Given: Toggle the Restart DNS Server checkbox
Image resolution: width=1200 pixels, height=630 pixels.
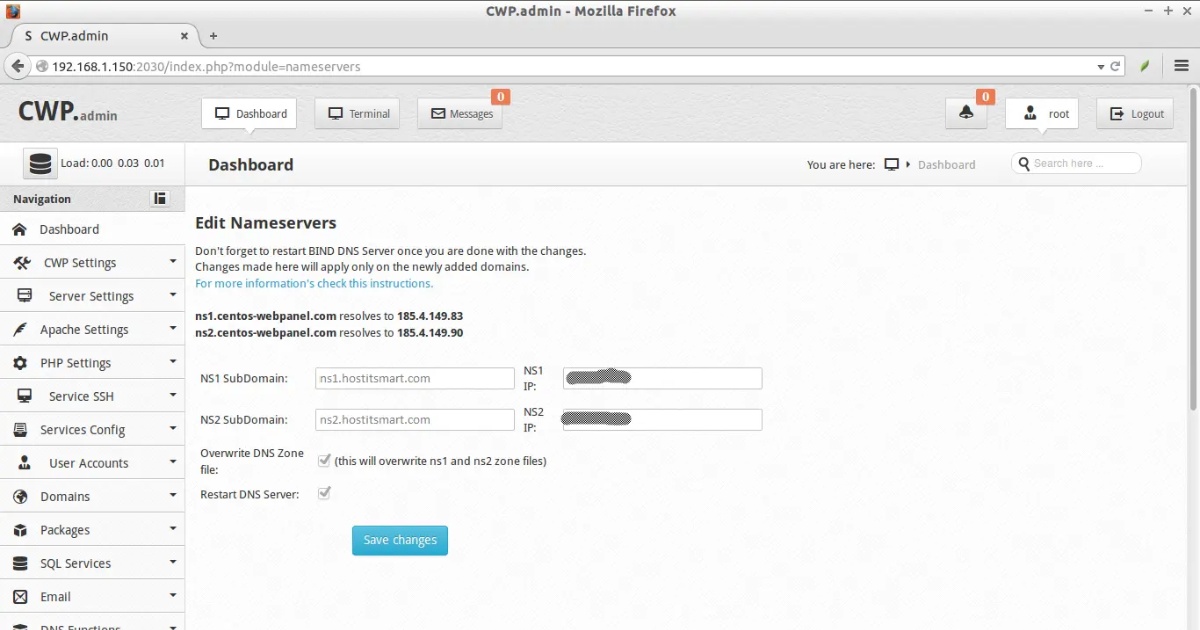Looking at the screenshot, I should tap(324, 493).
